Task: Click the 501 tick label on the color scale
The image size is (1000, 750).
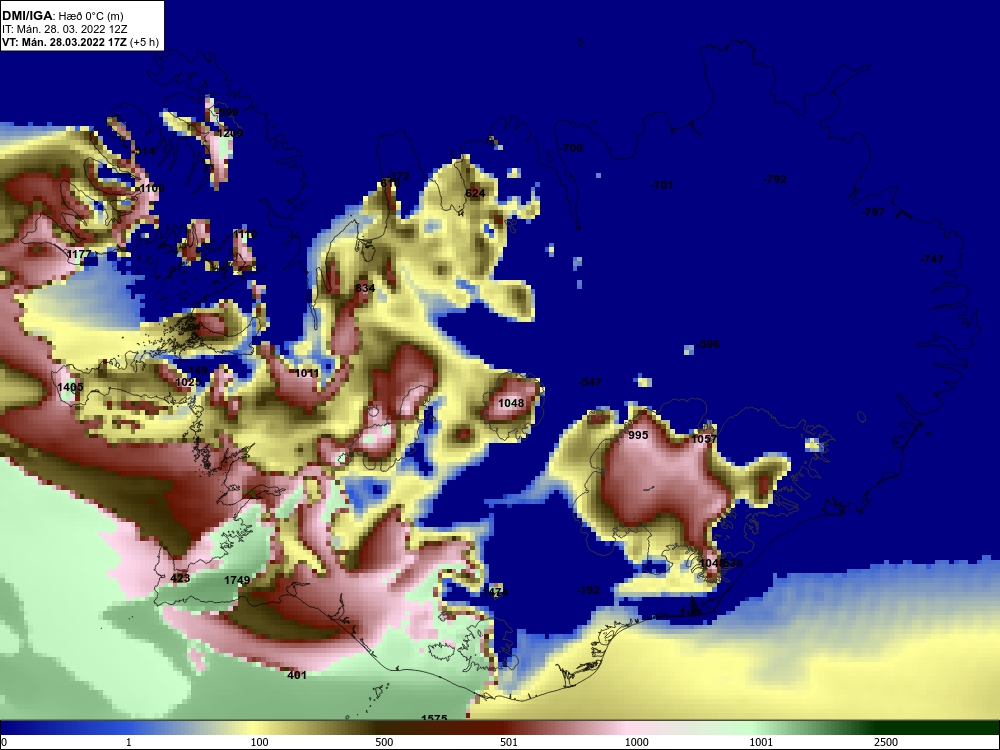Action: (x=509, y=742)
